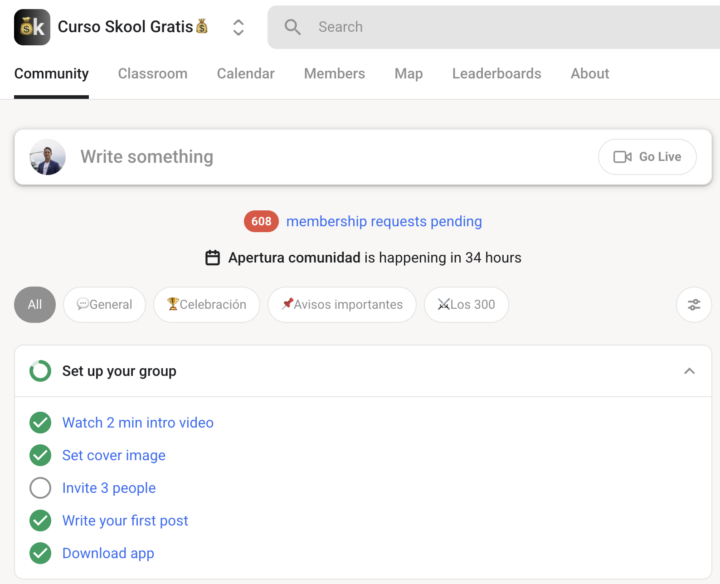This screenshot has height=584, width=720.
Task: Select the Avisos importantes category filter
Action: pos(342,305)
